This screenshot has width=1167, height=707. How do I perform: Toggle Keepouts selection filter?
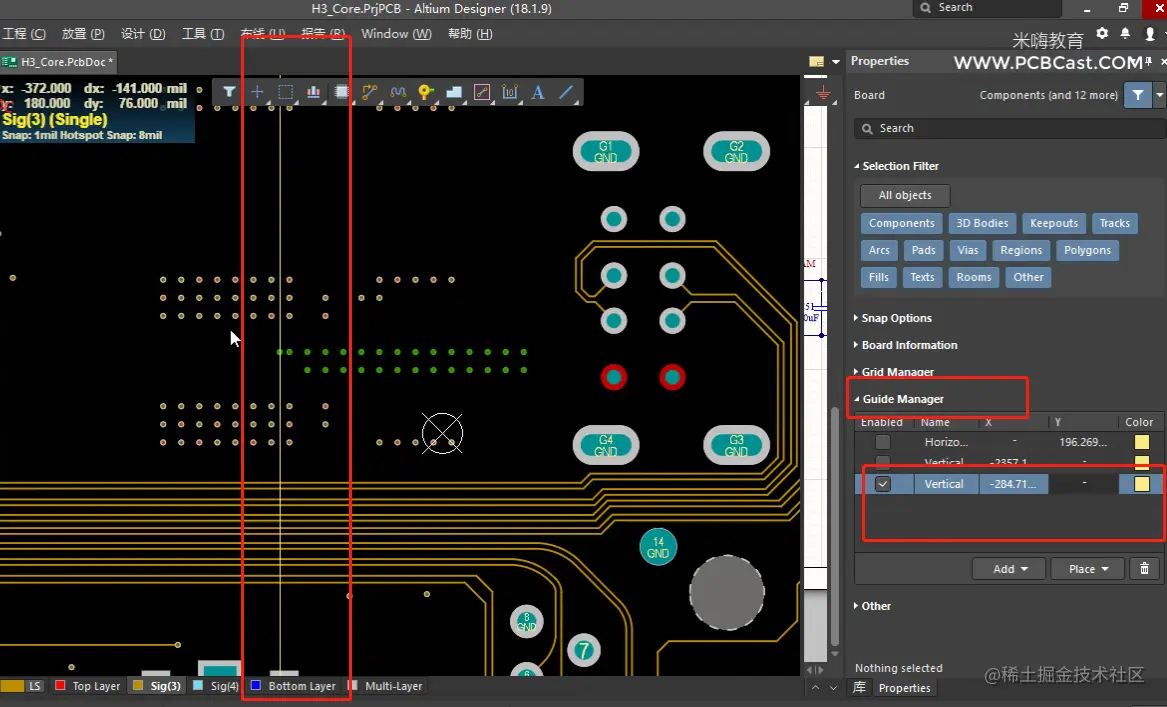coord(1054,223)
